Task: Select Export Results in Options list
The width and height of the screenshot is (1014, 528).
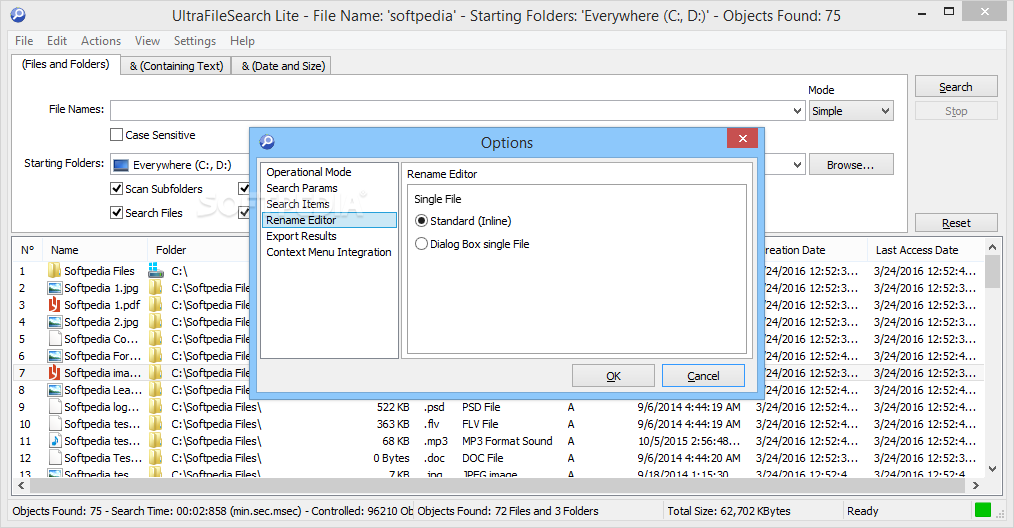Action: (301, 236)
